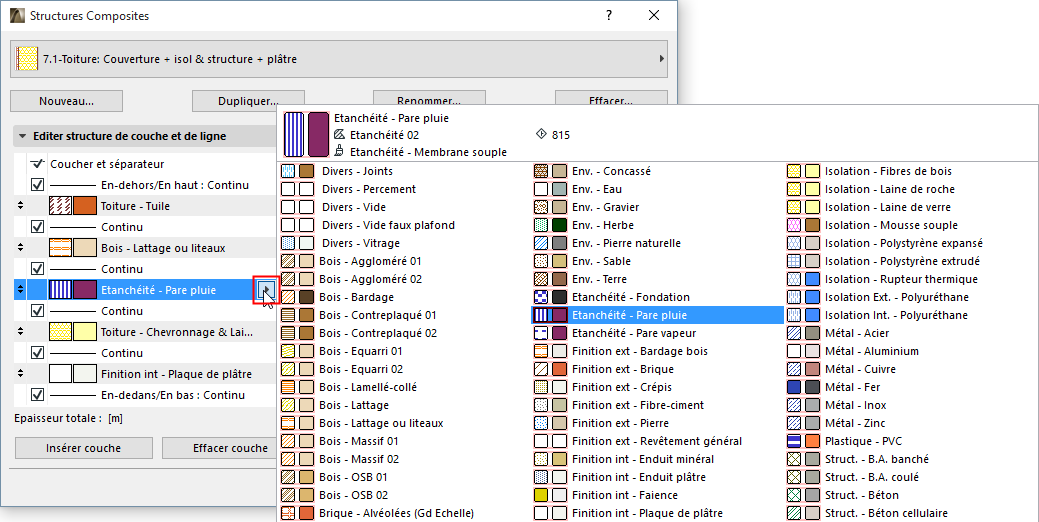Click reorder handle of Toiture - Tuile layer
Image resolution: width=1039 pixels, height=522 pixels.
coord(21,206)
